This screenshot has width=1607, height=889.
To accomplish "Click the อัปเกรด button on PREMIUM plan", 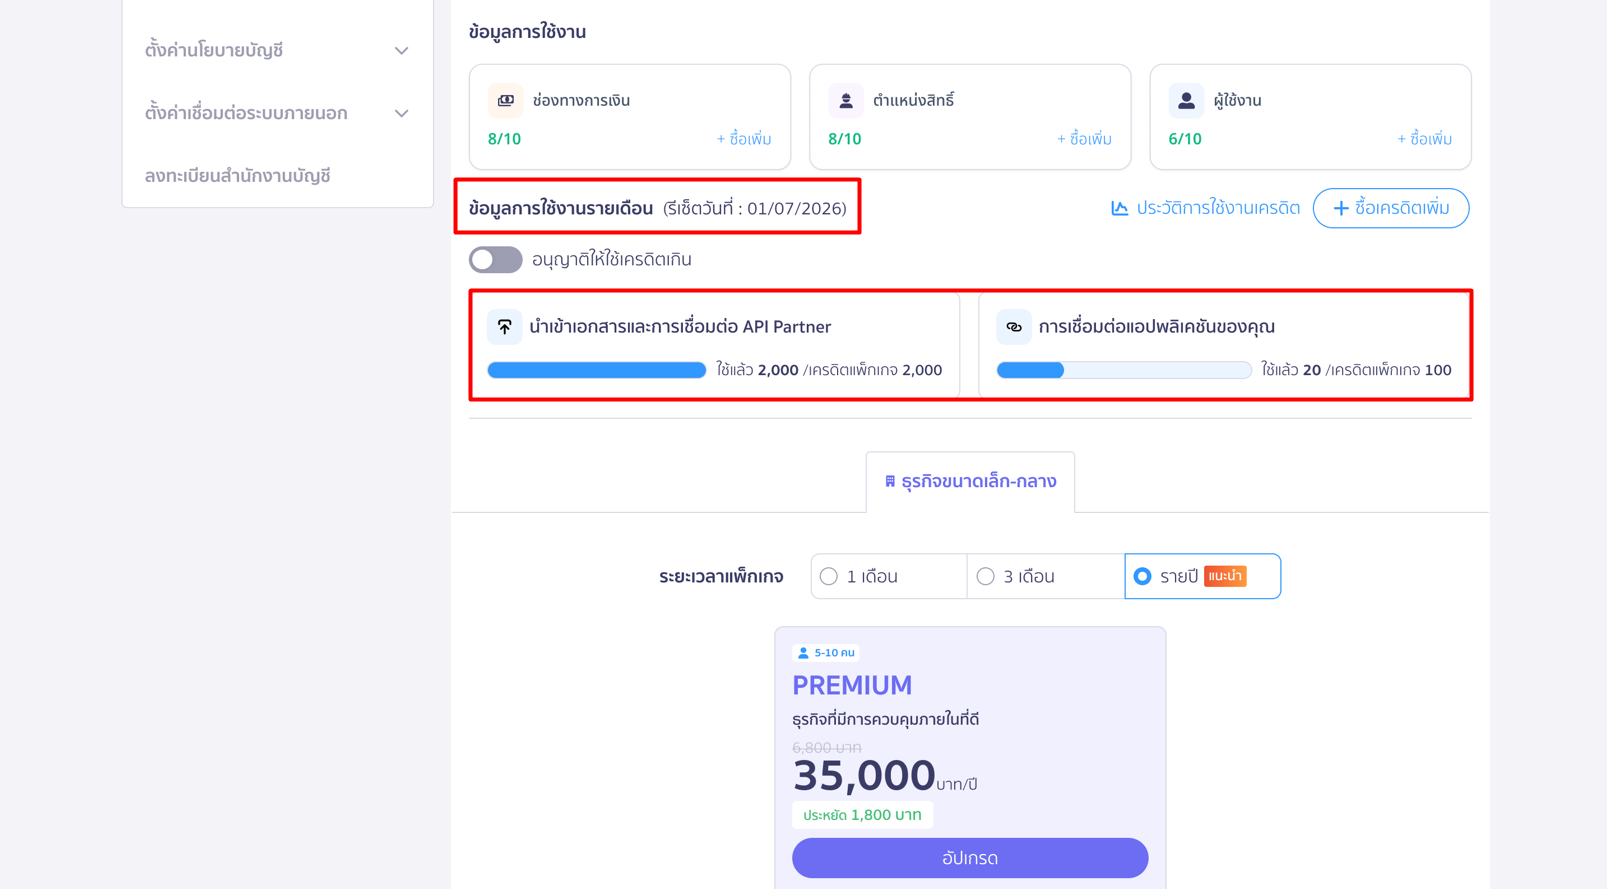I will pyautogui.click(x=970, y=858).
